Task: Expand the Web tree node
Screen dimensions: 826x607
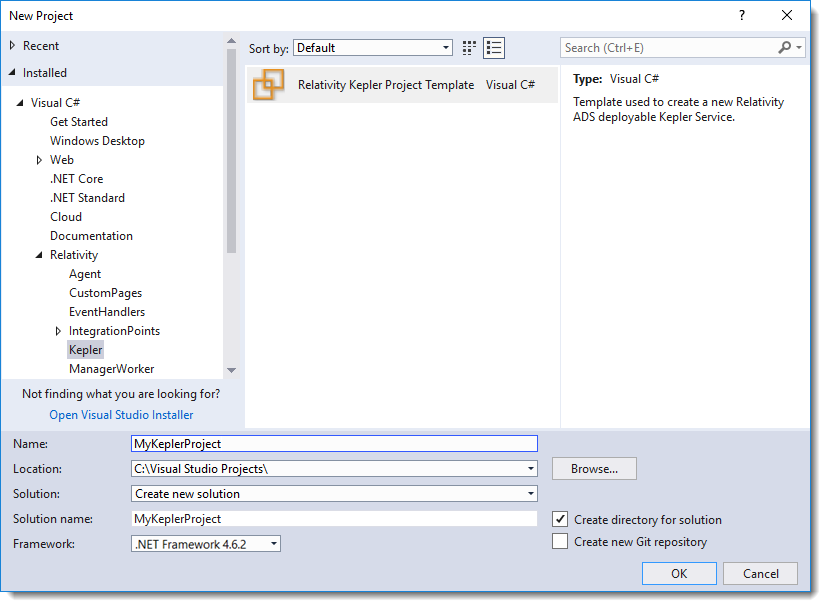Action: pyautogui.click(x=39, y=160)
